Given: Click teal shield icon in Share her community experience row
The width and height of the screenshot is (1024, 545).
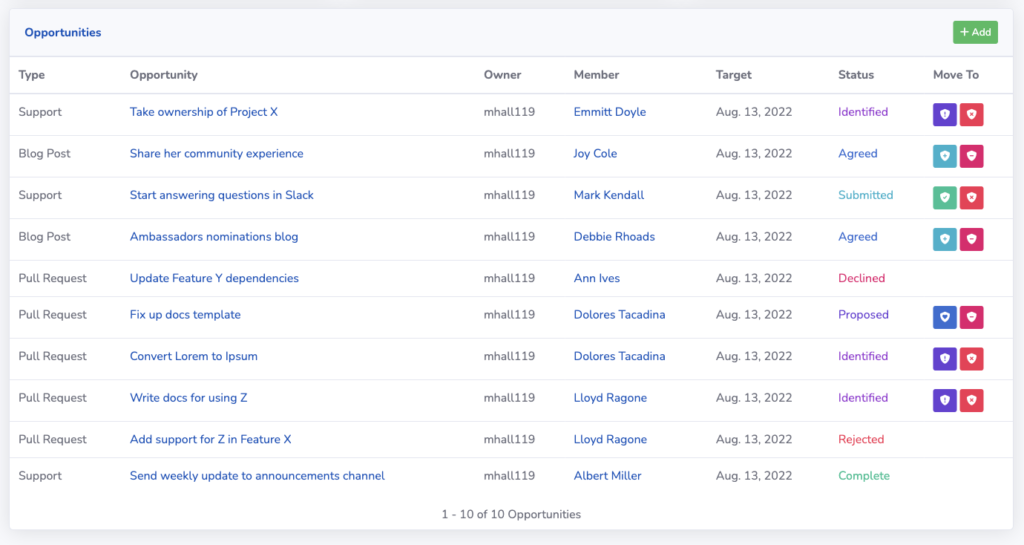Looking at the screenshot, I should coord(944,156).
